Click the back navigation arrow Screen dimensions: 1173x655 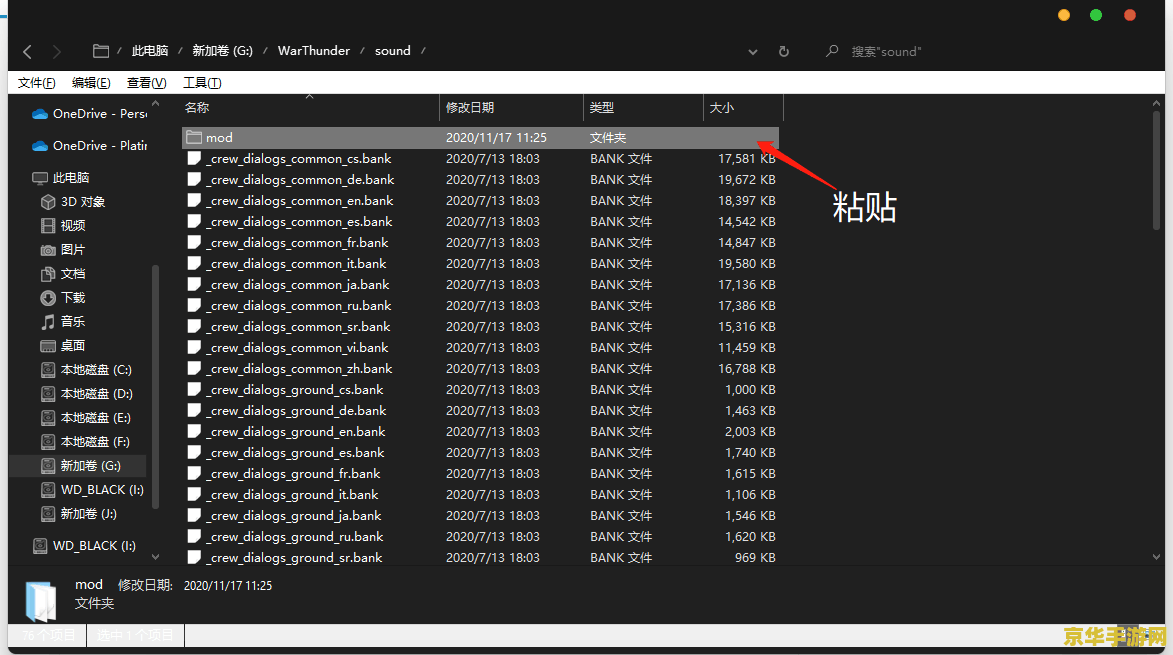click(27, 51)
